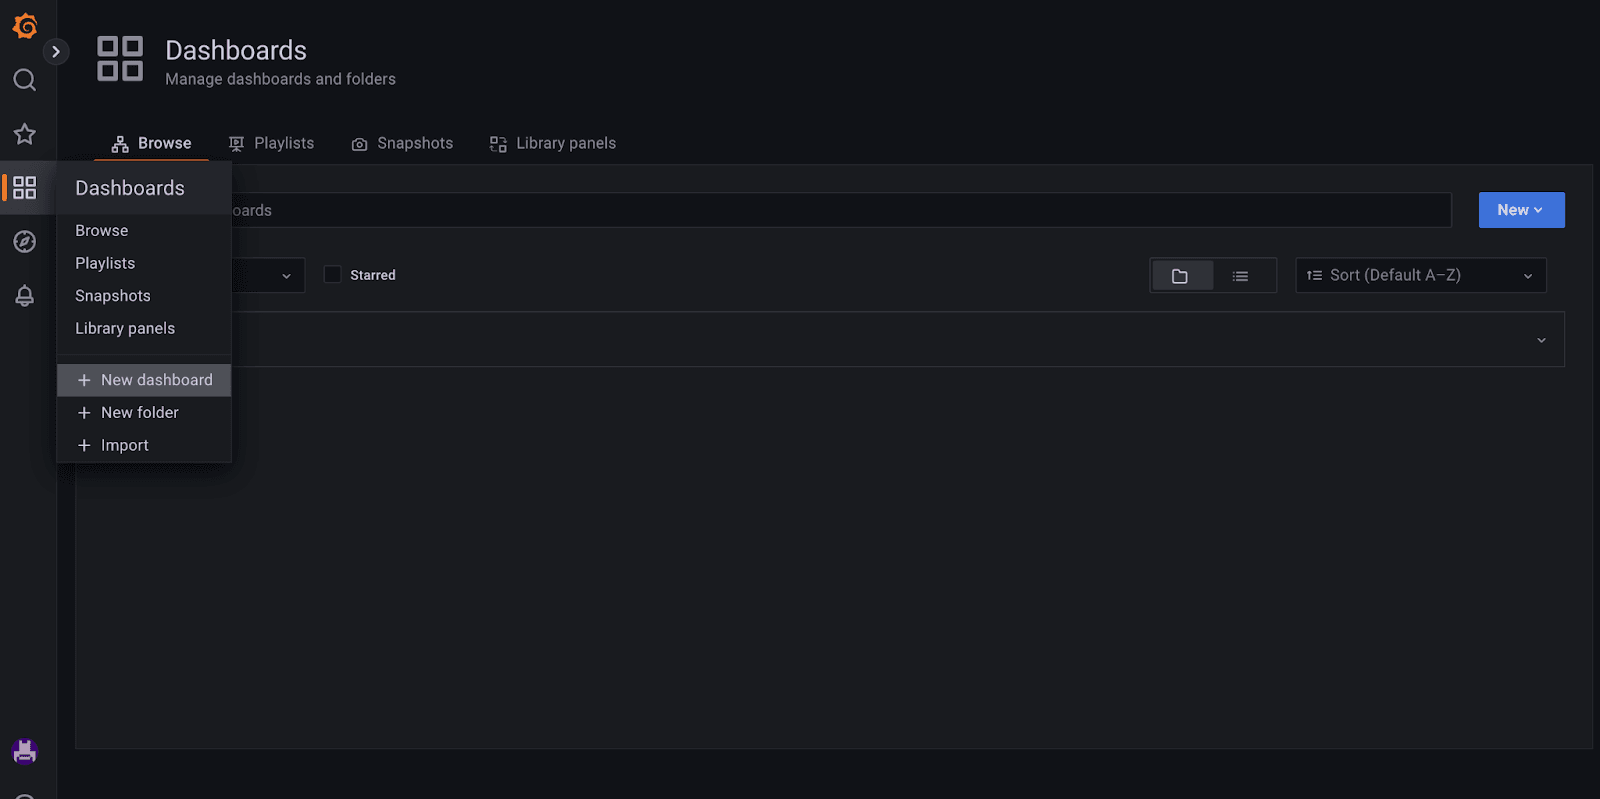Switch to the Library panels tab
The height and width of the screenshot is (799, 1600).
tap(552, 143)
